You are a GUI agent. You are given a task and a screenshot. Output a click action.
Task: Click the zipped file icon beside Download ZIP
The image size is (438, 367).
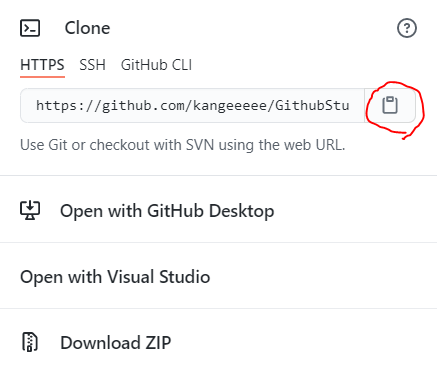pos(30,342)
